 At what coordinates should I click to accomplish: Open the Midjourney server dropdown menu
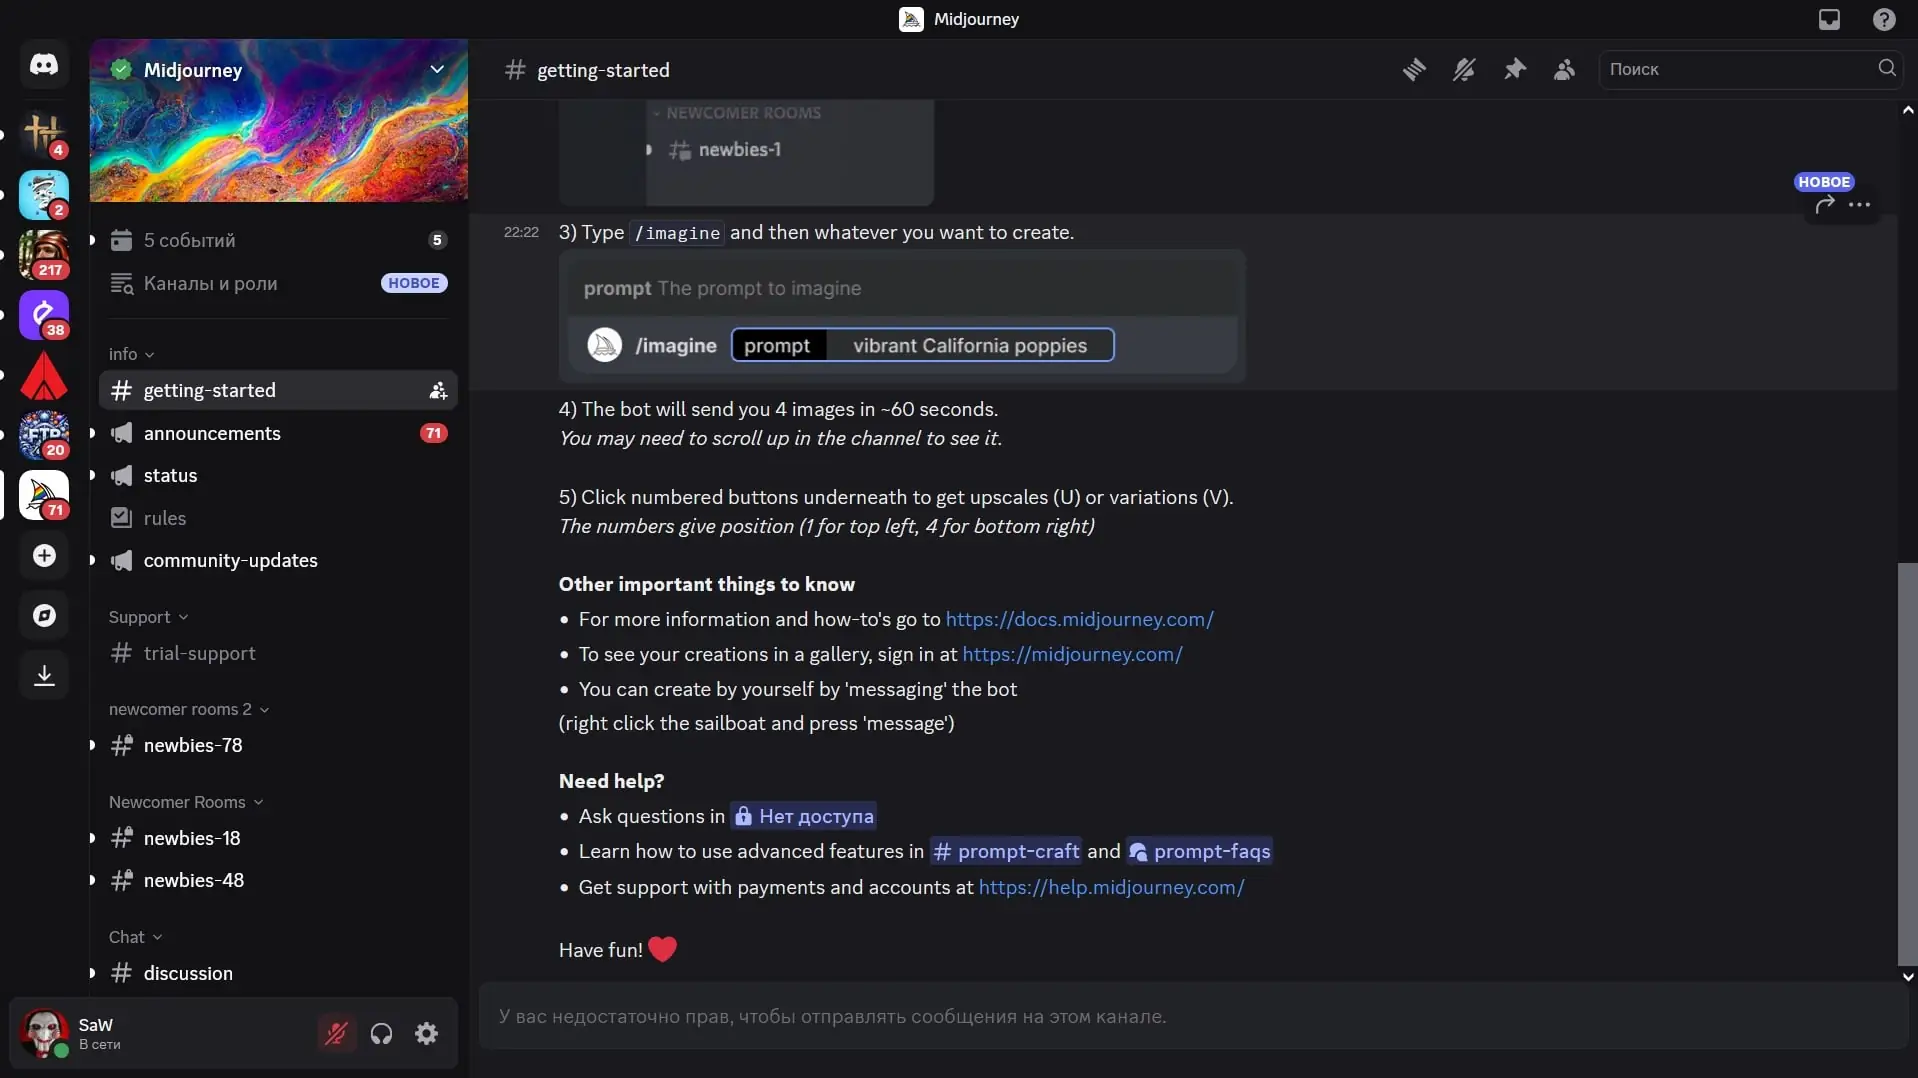click(437, 70)
